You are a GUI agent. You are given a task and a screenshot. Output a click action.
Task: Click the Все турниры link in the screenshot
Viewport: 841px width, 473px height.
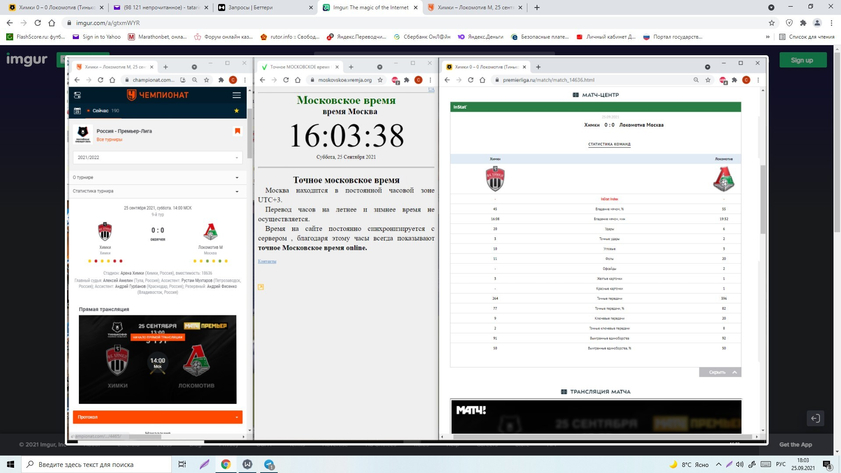[x=109, y=139]
